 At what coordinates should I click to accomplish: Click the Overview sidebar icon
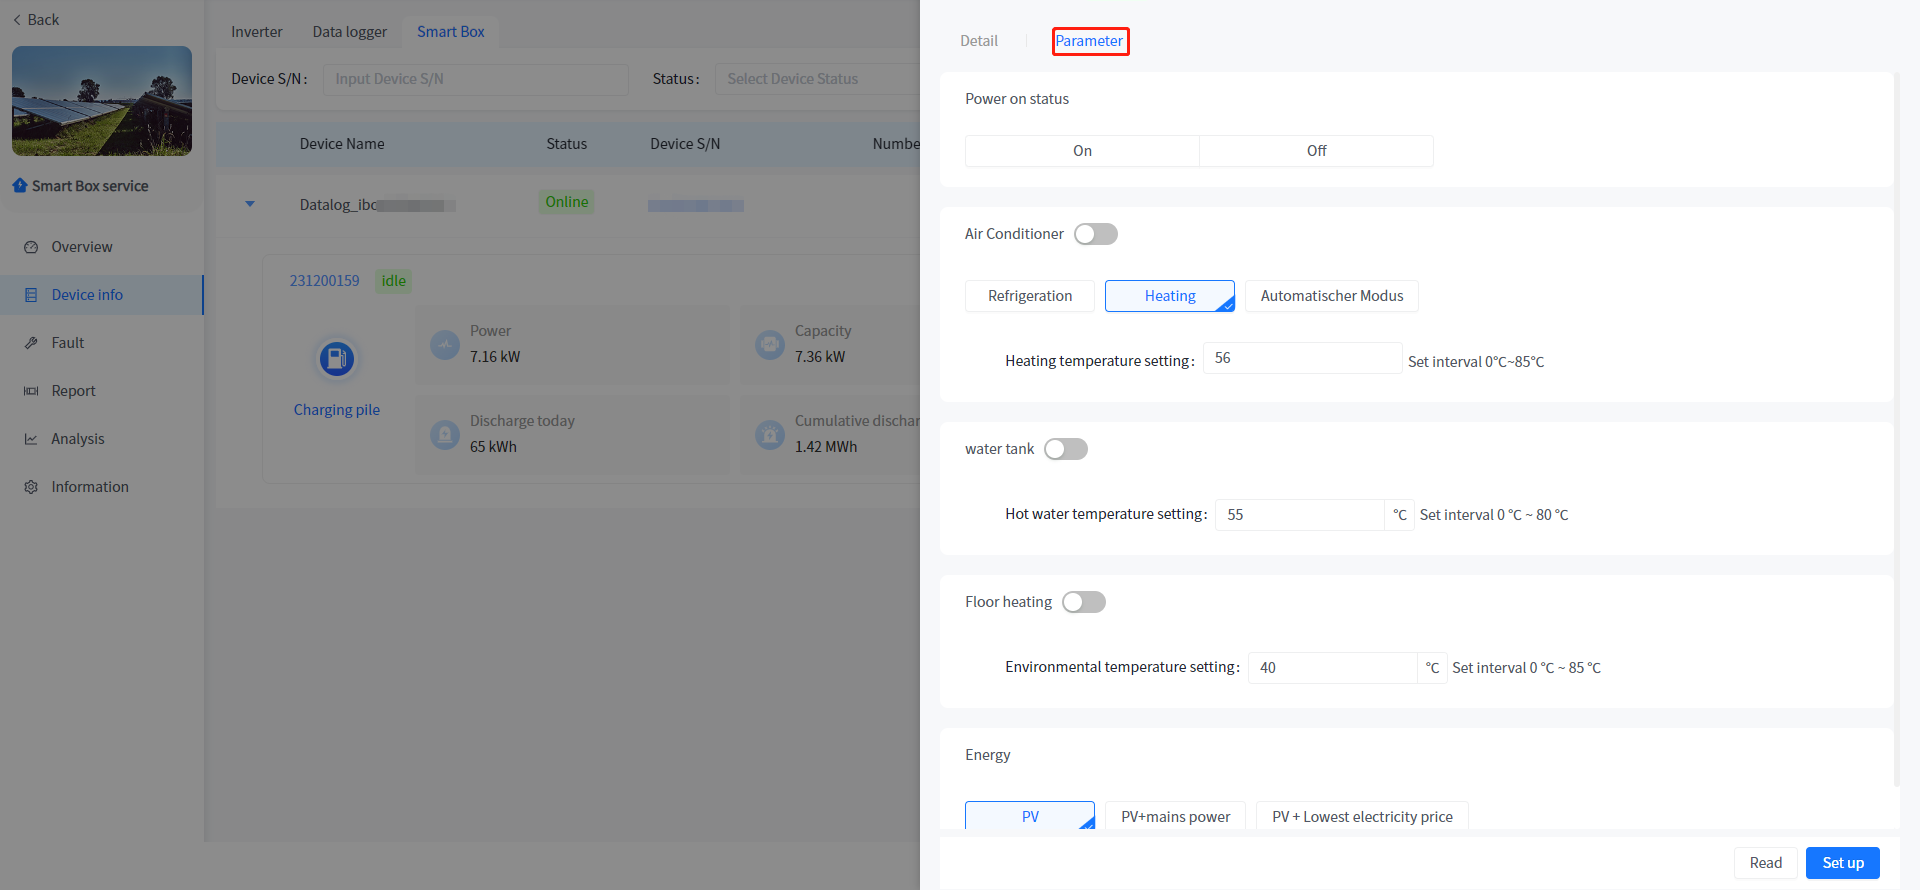(x=31, y=247)
